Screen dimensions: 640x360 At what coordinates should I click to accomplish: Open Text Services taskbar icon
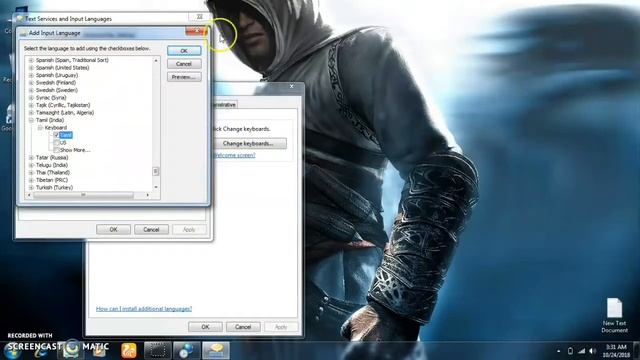(216, 351)
